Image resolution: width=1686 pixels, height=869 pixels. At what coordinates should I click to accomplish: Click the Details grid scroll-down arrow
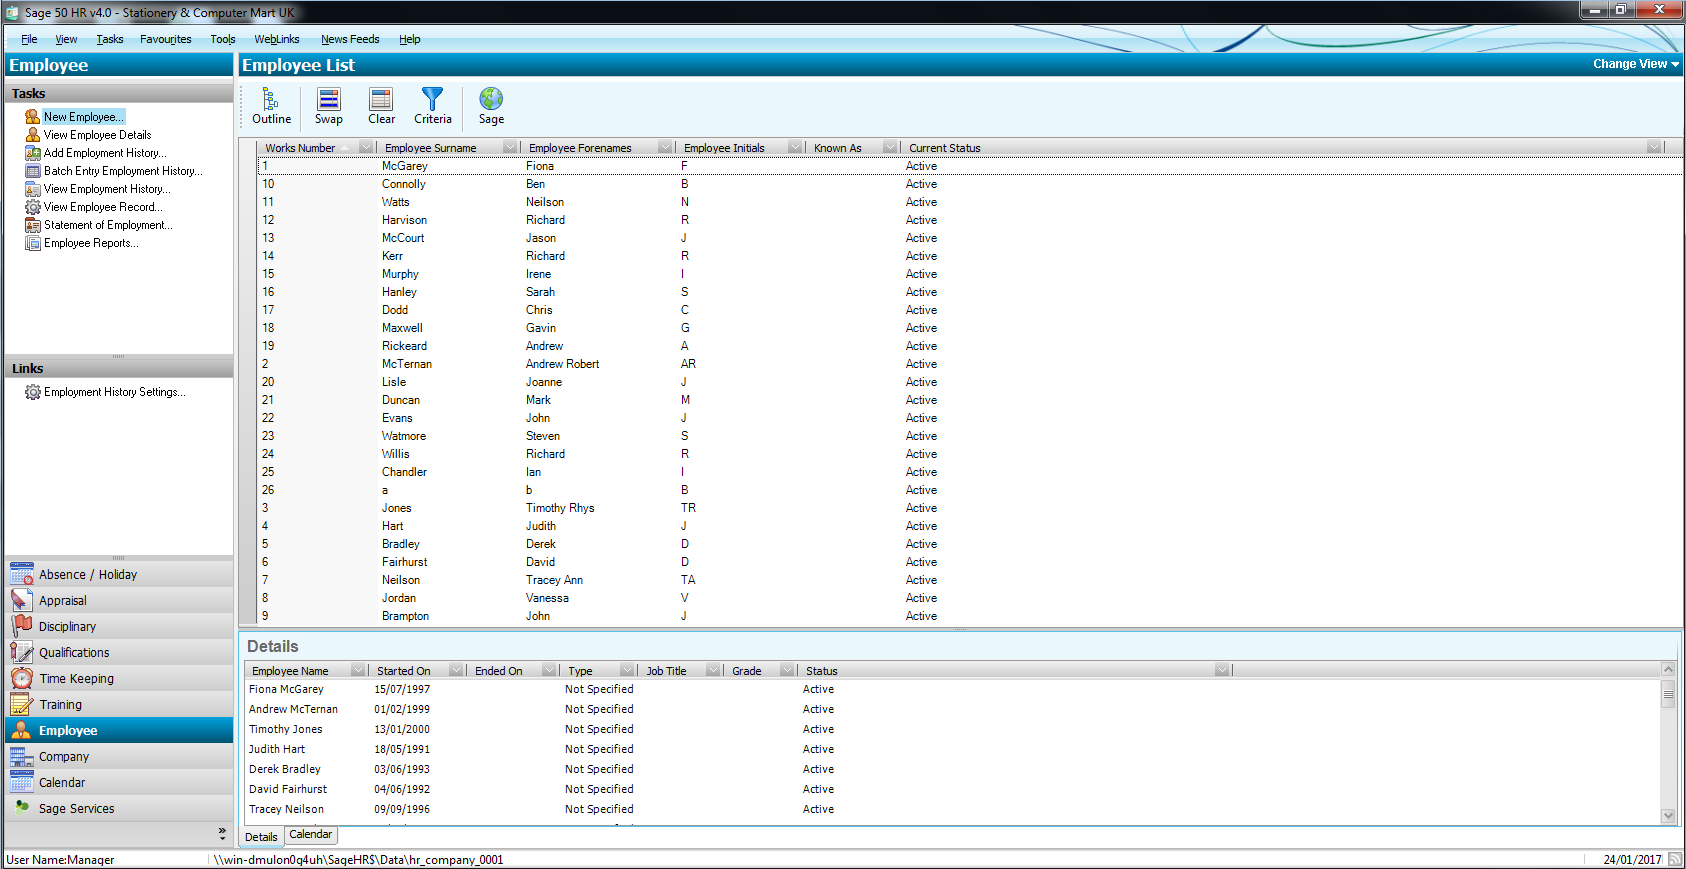tap(1668, 816)
